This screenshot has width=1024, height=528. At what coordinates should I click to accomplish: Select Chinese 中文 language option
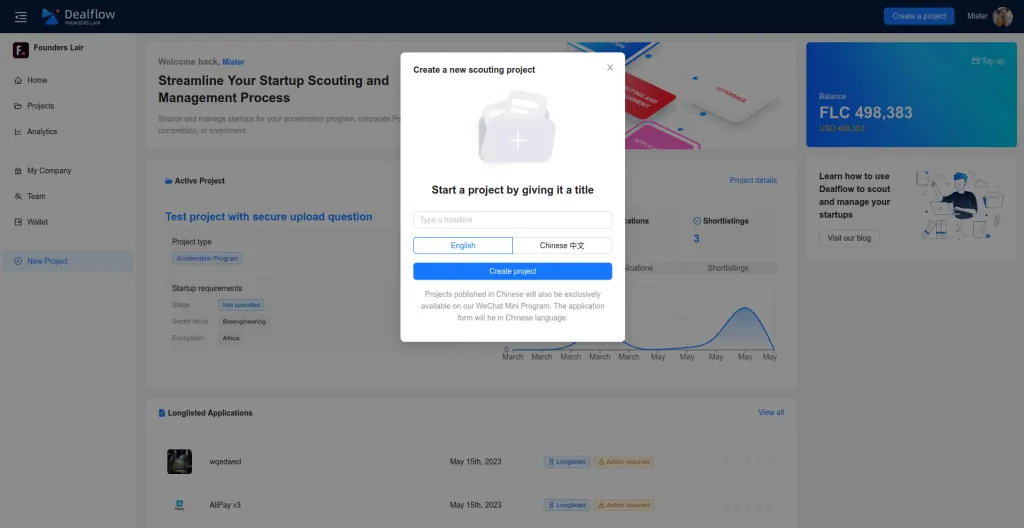[x=562, y=246]
